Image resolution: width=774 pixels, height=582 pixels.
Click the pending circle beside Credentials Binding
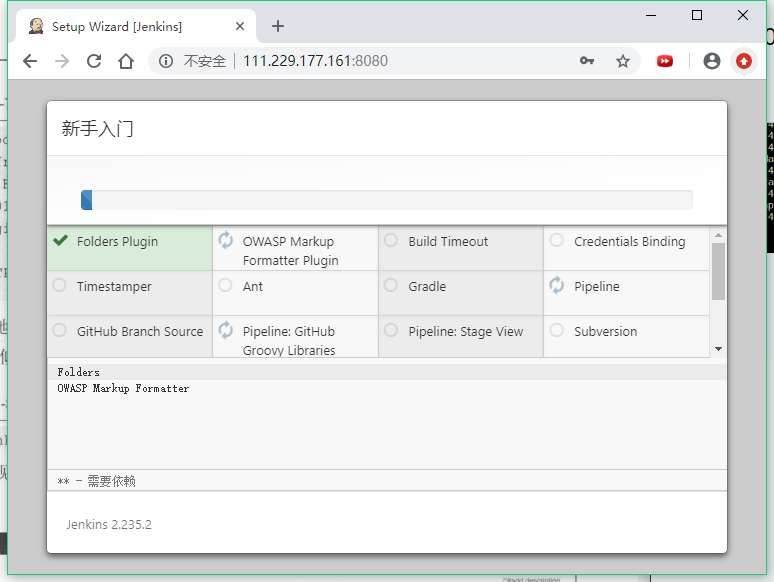tap(557, 240)
